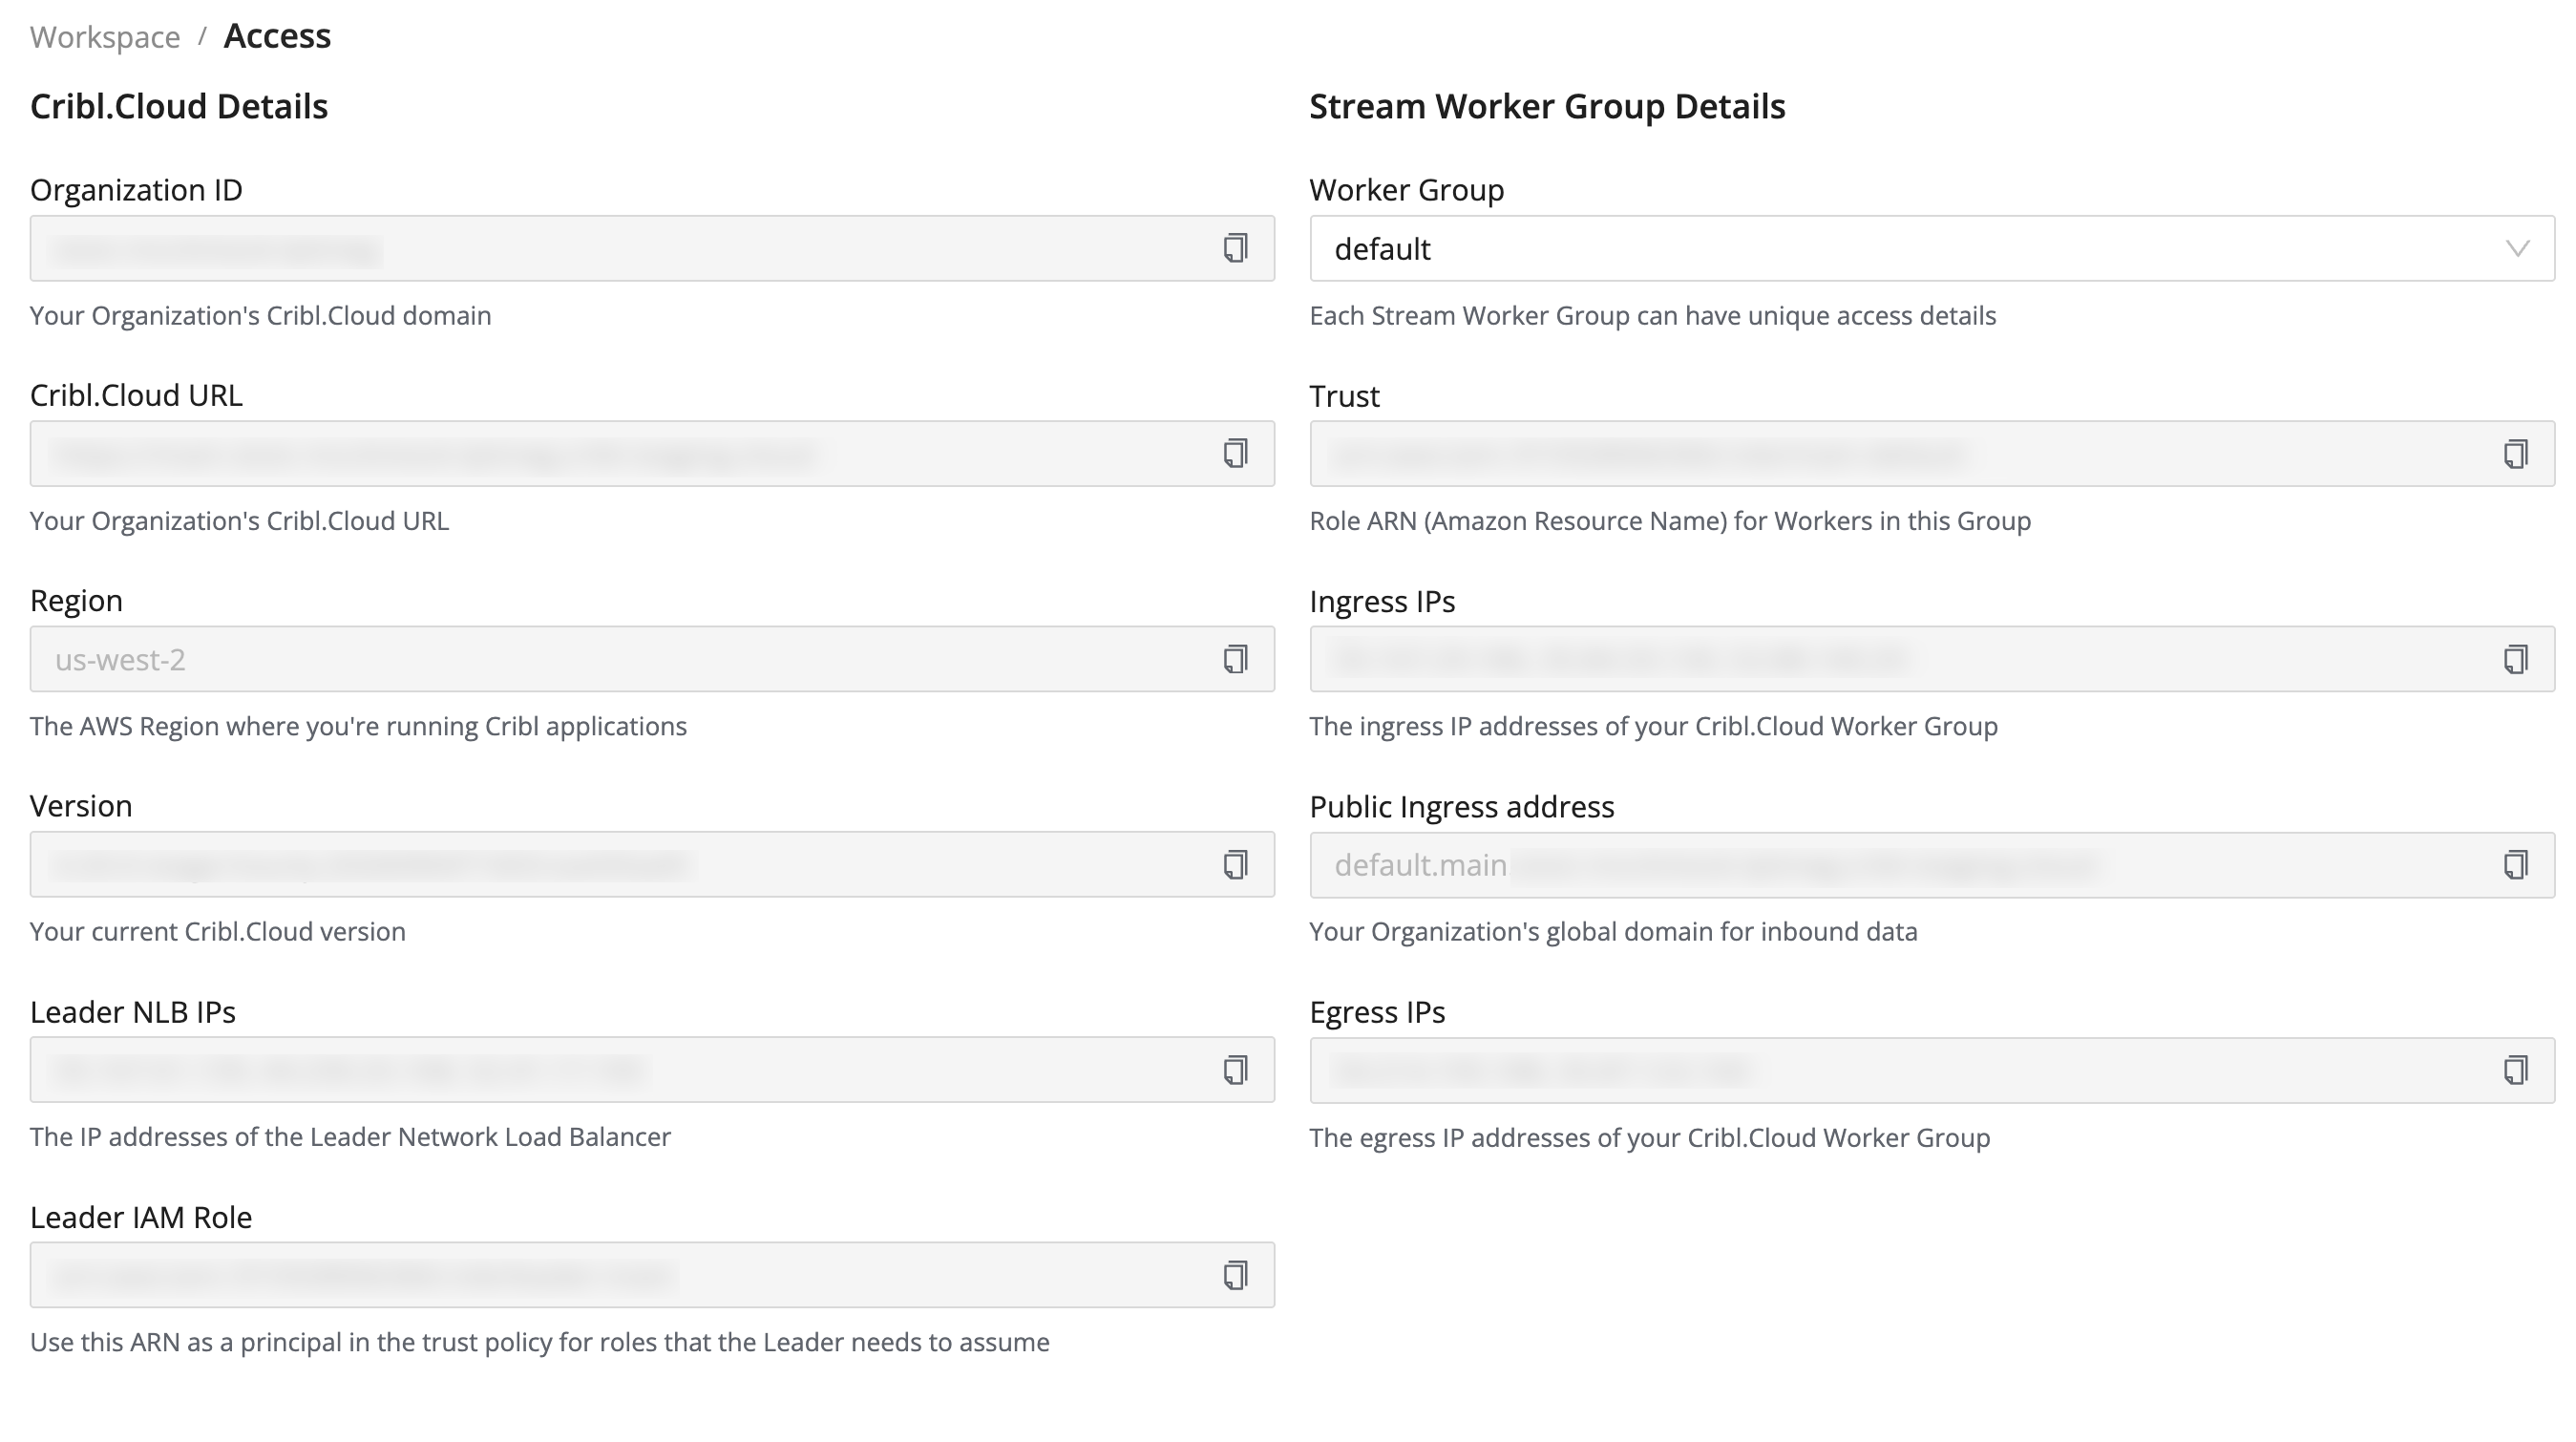Click 'Your current Cribl.Cloud version' text
2576x1442 pixels.
pos(218,931)
